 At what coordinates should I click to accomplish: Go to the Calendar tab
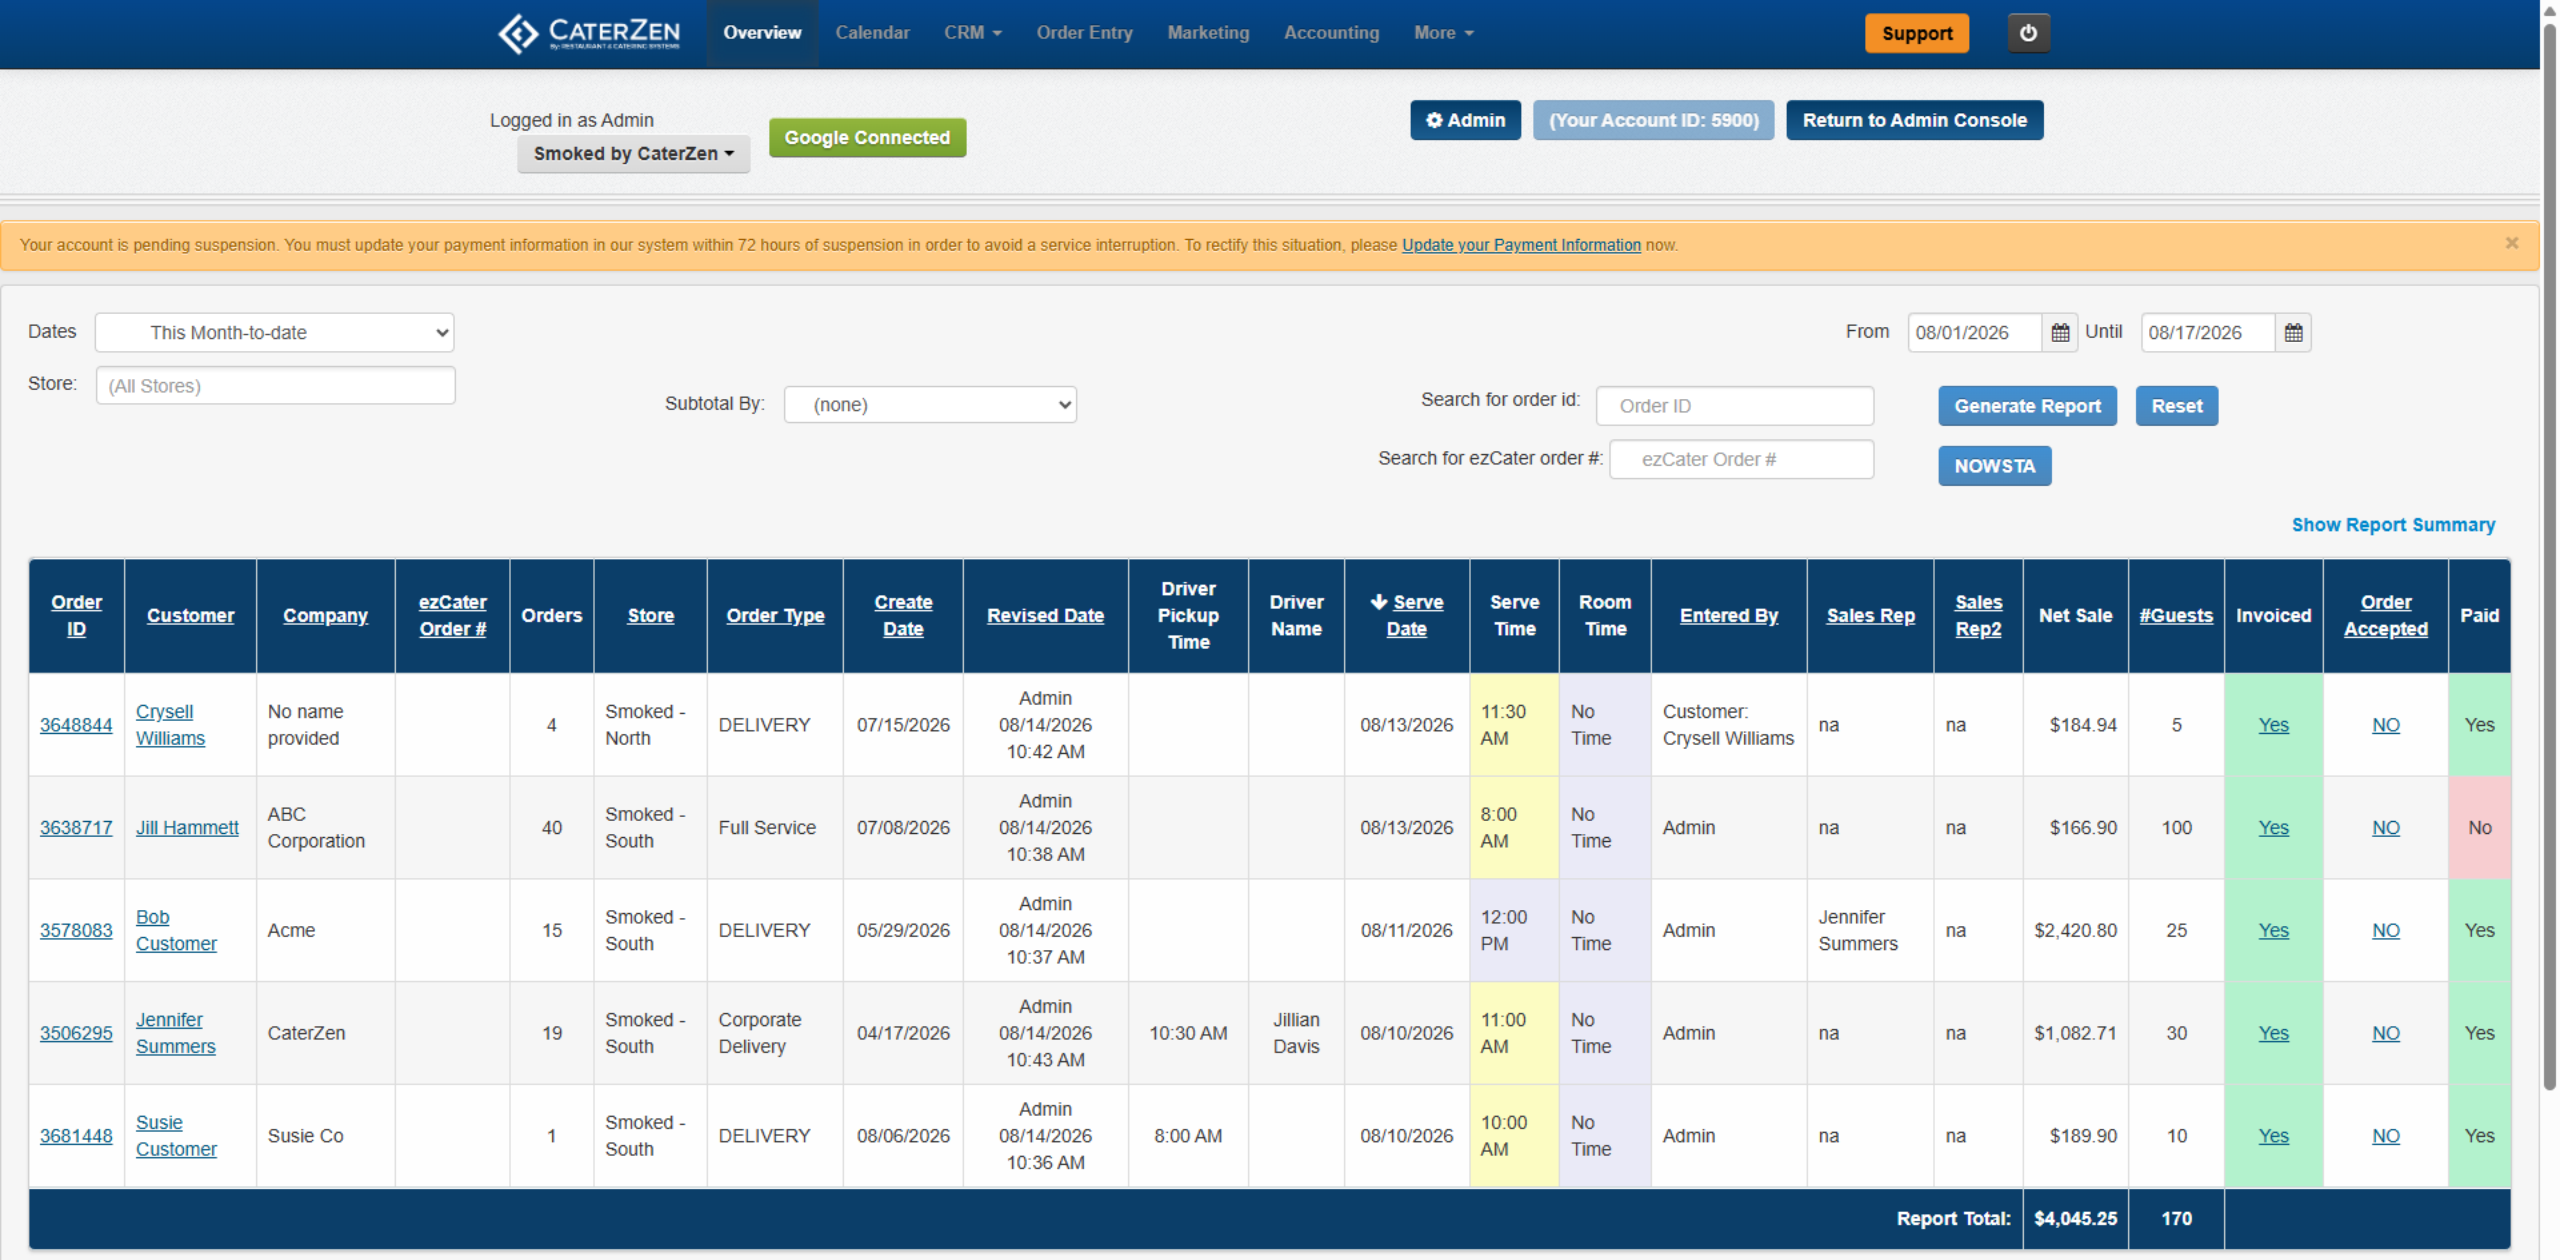pos(872,33)
